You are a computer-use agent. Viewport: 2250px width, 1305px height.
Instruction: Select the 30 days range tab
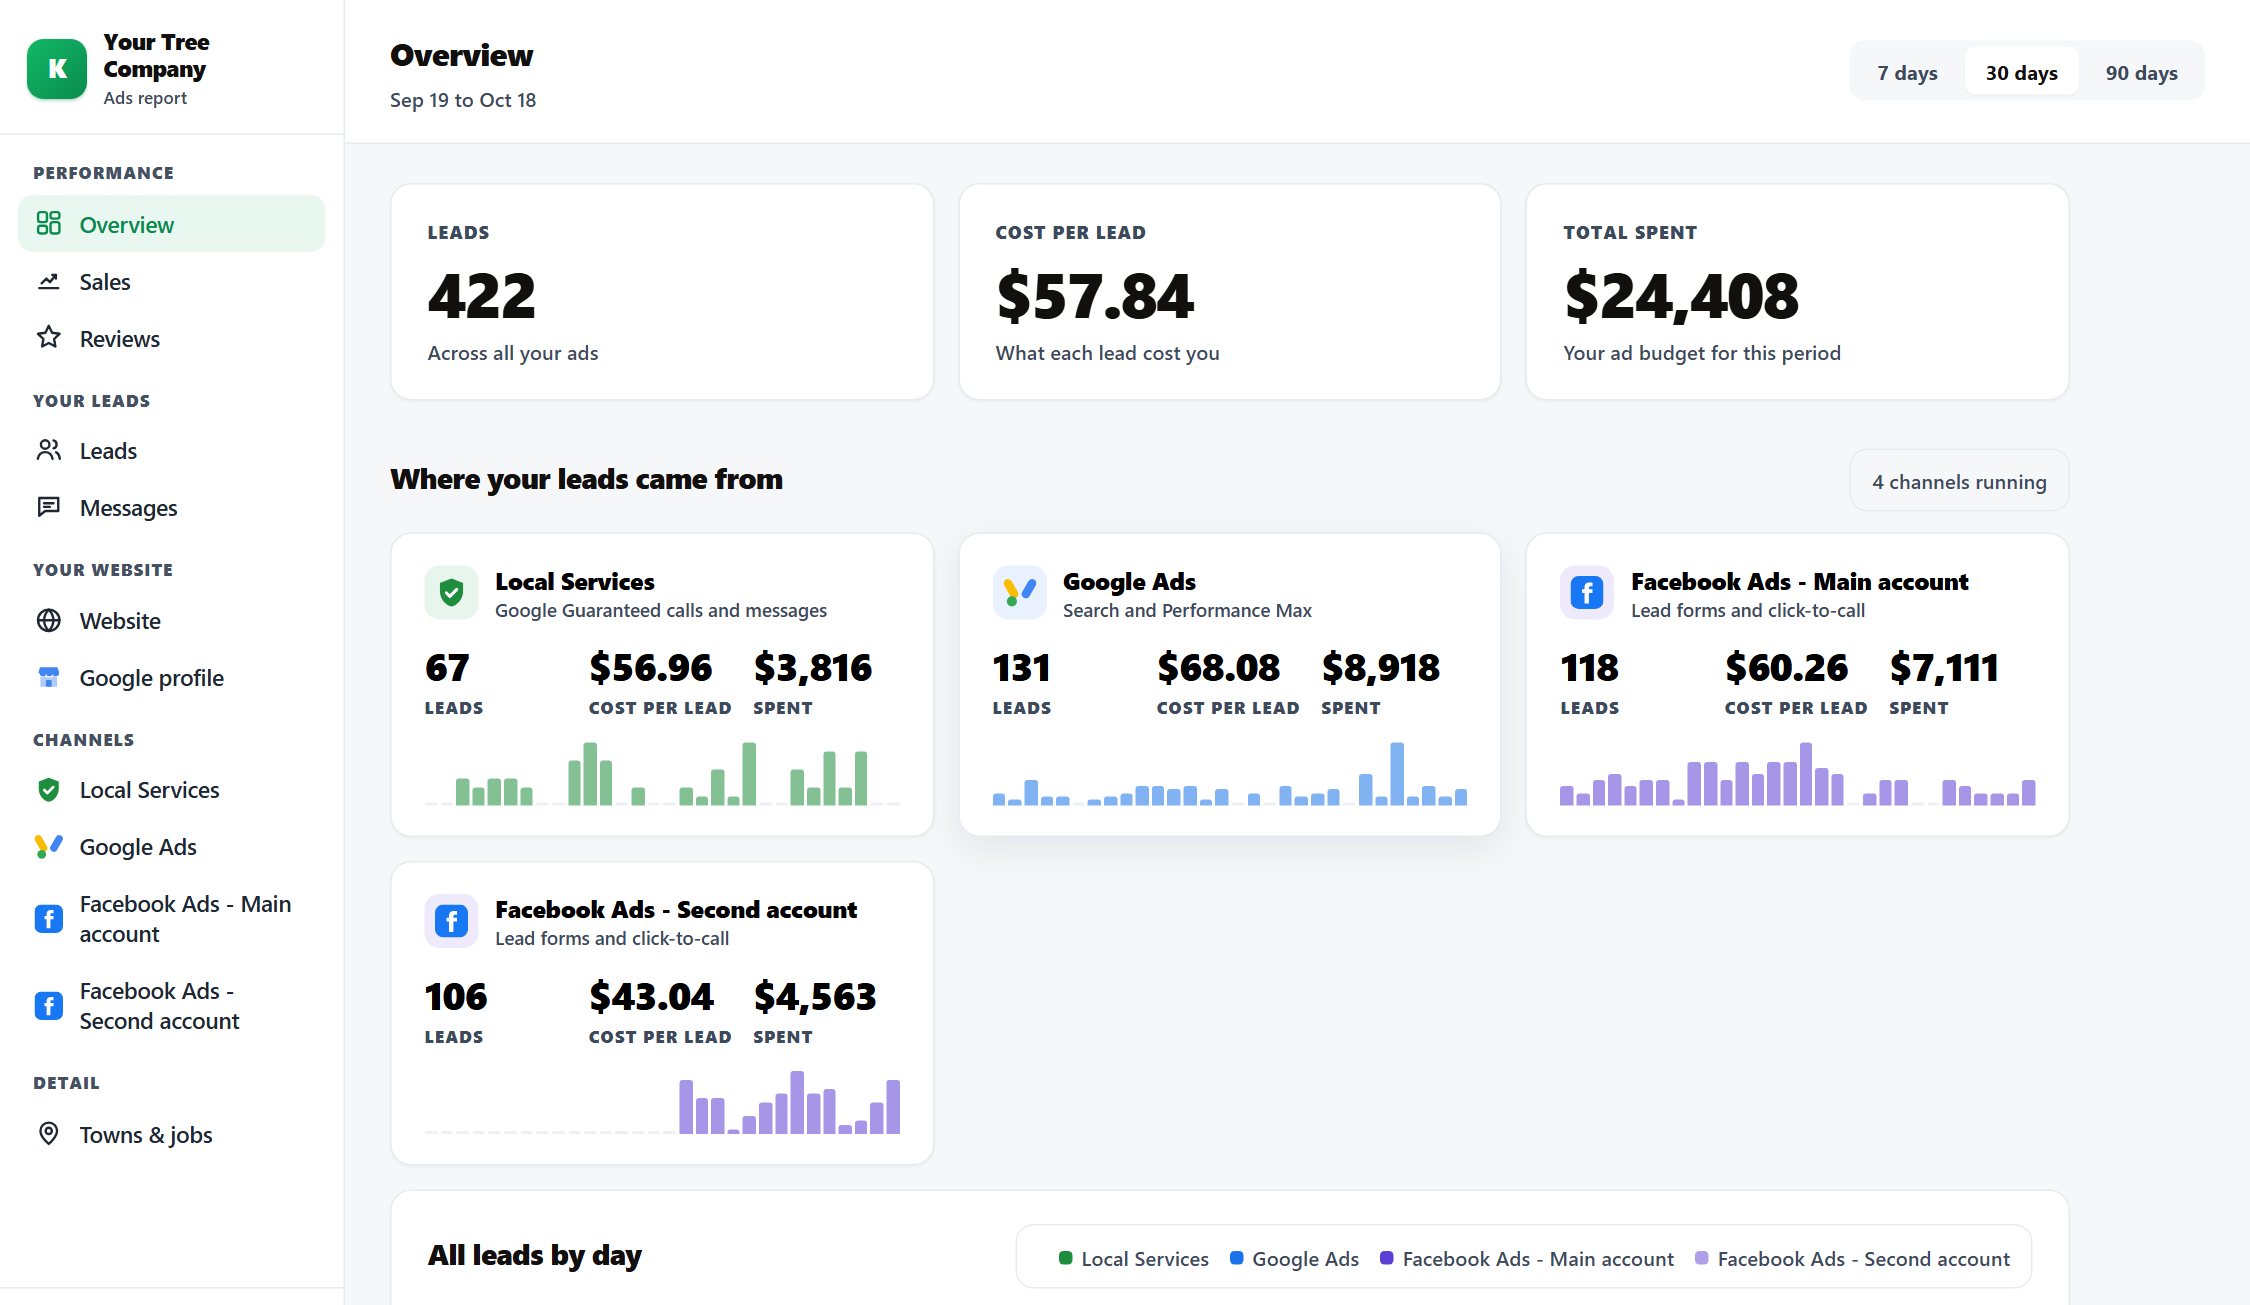(x=2021, y=72)
